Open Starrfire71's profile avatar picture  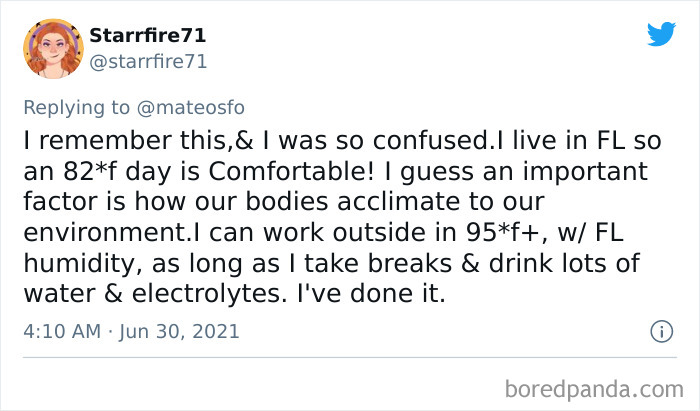click(52, 48)
